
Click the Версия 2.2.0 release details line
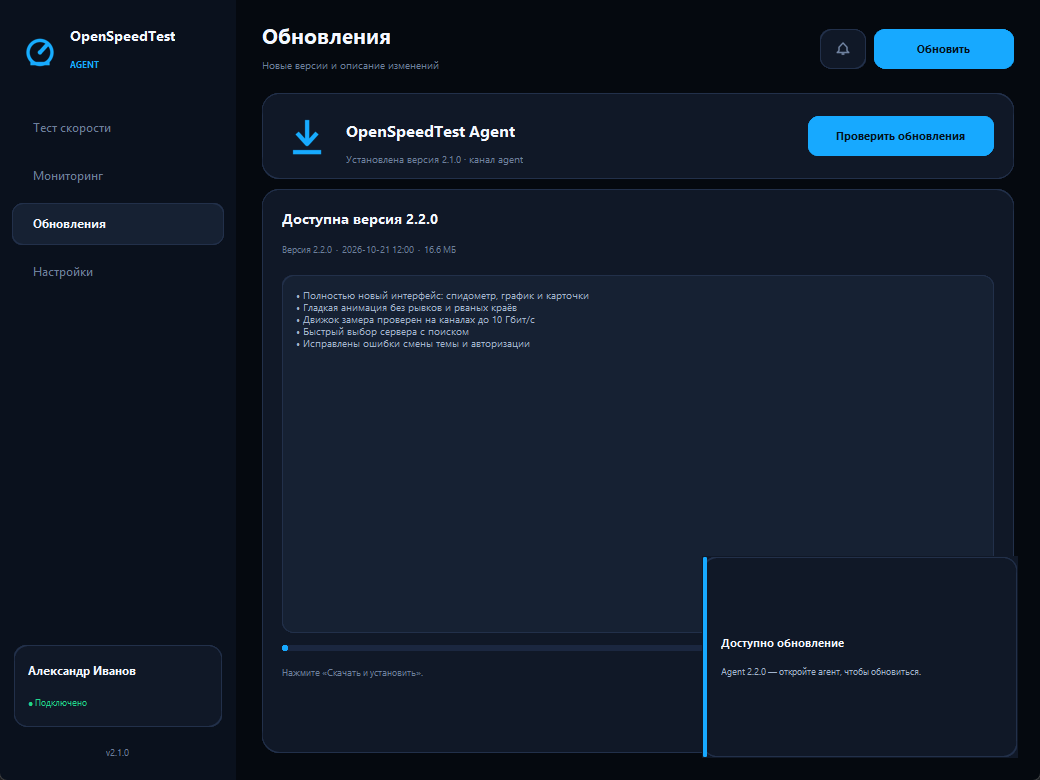pyautogui.click(x=369, y=250)
